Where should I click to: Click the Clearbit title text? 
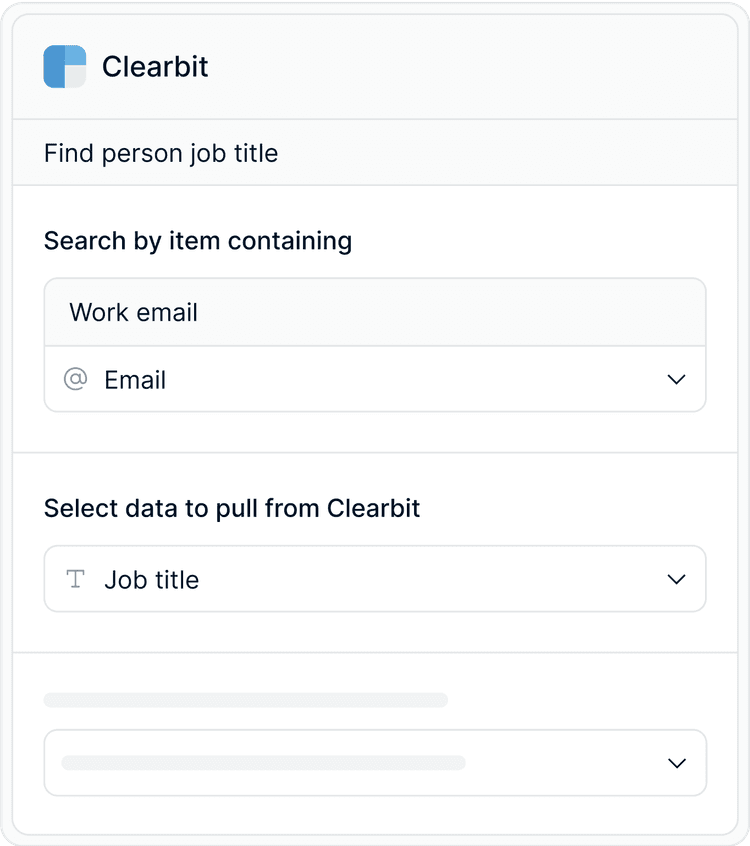tap(155, 67)
